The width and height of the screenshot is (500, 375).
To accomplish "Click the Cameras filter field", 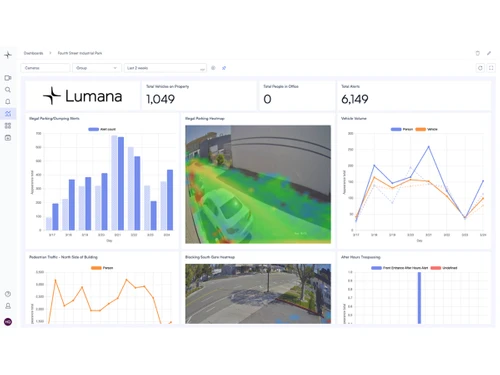I will pyautogui.click(x=45, y=68).
